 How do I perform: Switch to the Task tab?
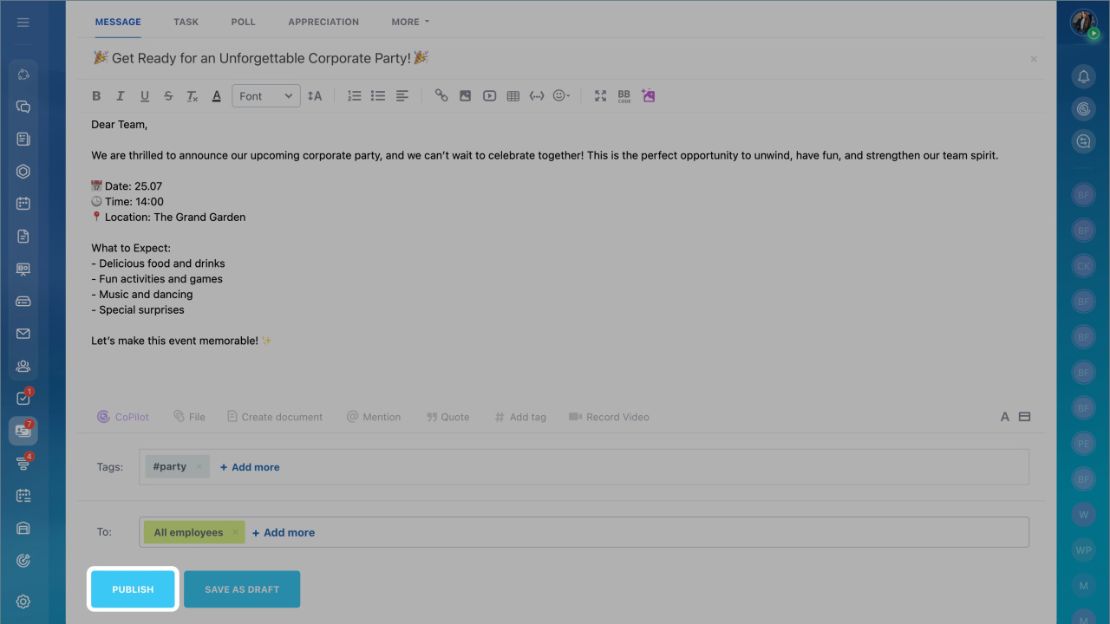(x=186, y=22)
